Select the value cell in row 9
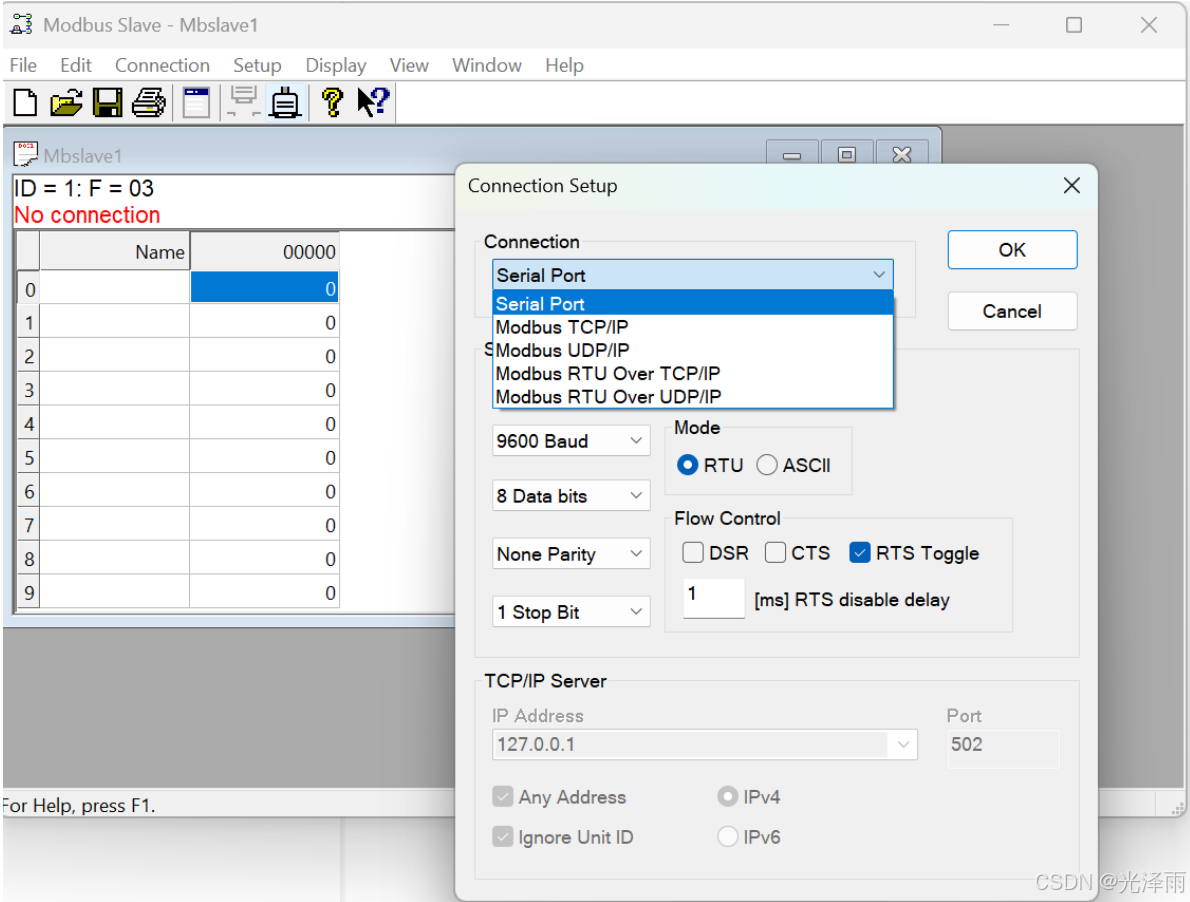This screenshot has height=902, width=1190. point(264,592)
